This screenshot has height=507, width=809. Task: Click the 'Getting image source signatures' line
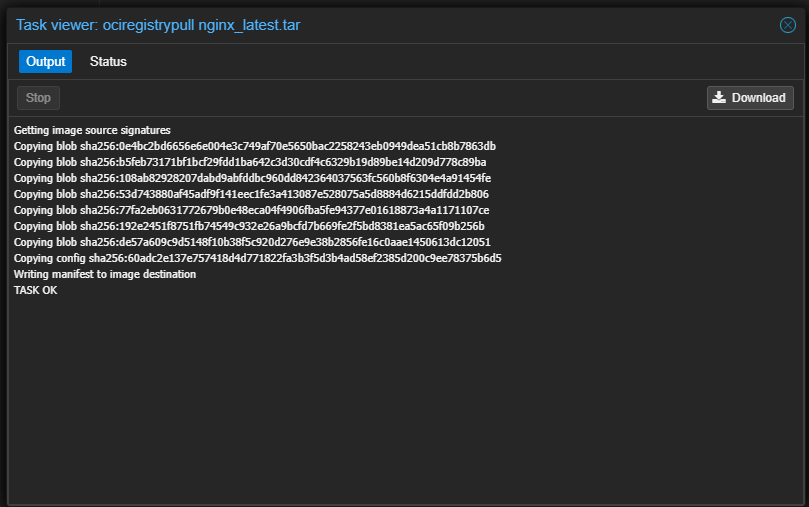point(92,130)
